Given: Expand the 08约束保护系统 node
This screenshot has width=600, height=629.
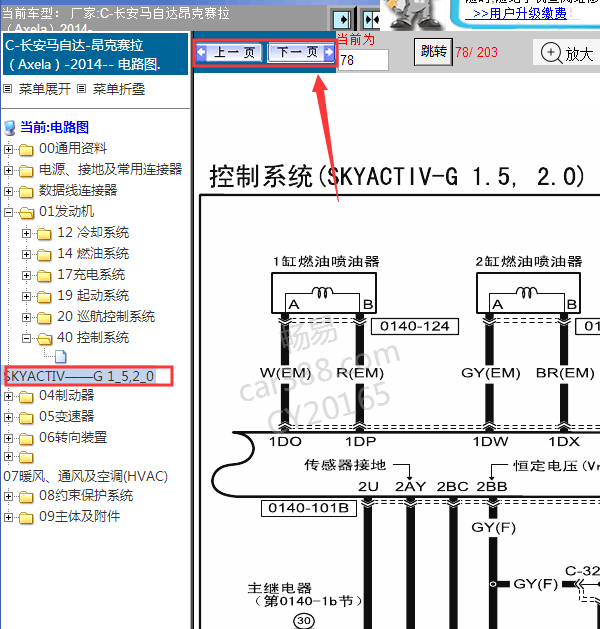Looking at the screenshot, I should point(8,496).
